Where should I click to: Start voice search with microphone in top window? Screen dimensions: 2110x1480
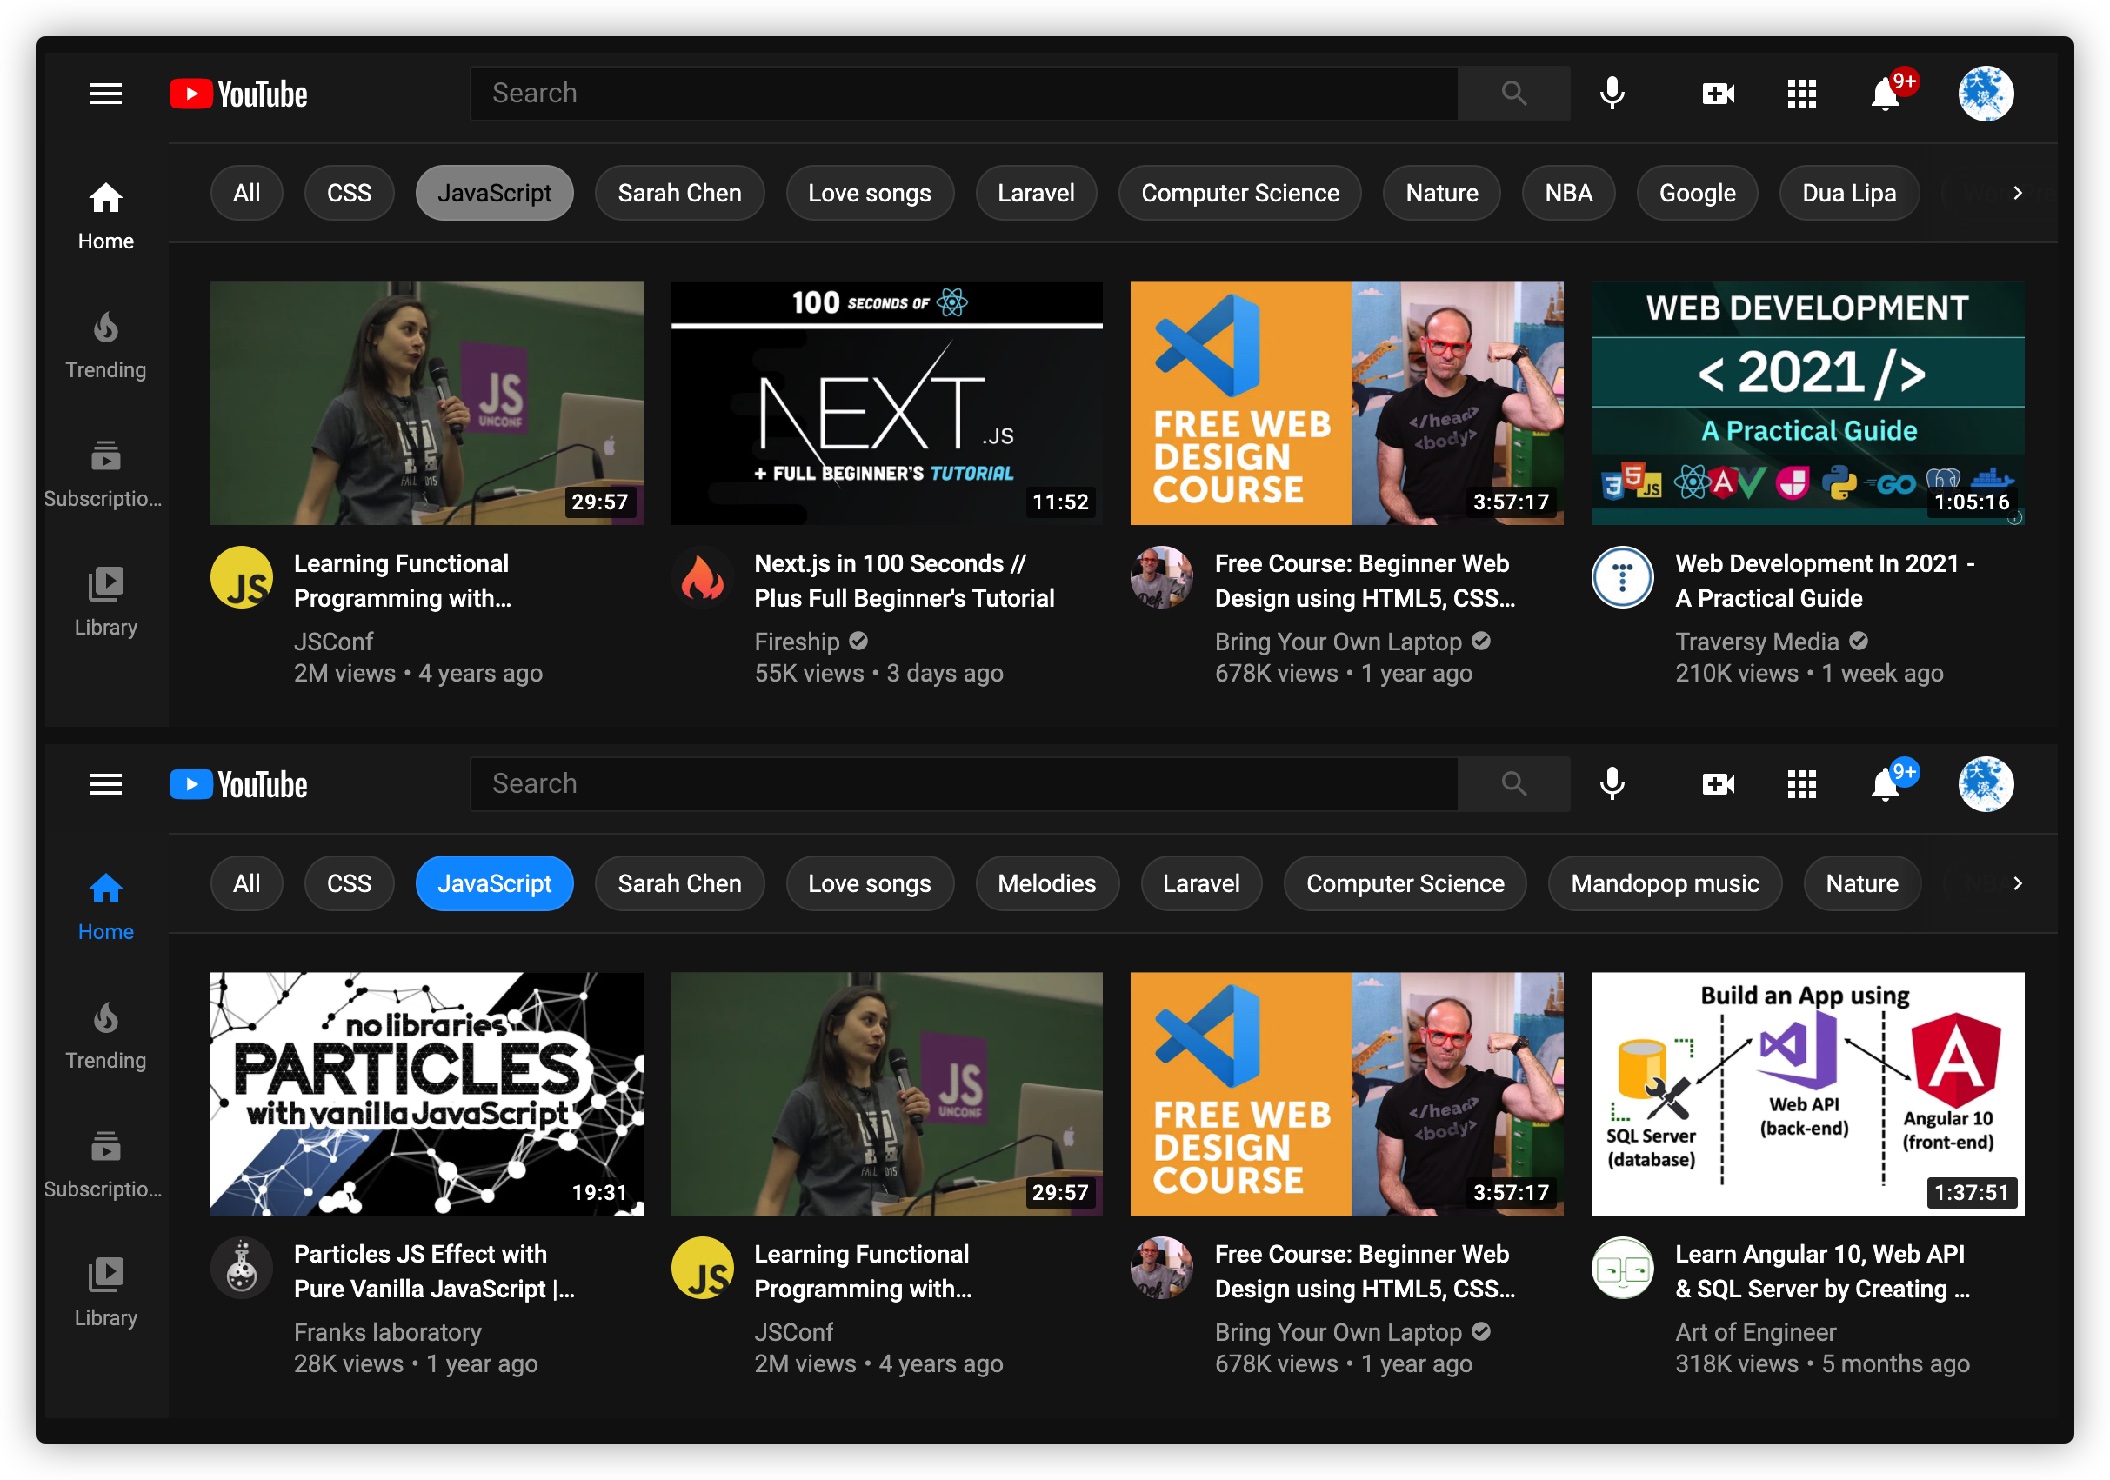point(1612,94)
